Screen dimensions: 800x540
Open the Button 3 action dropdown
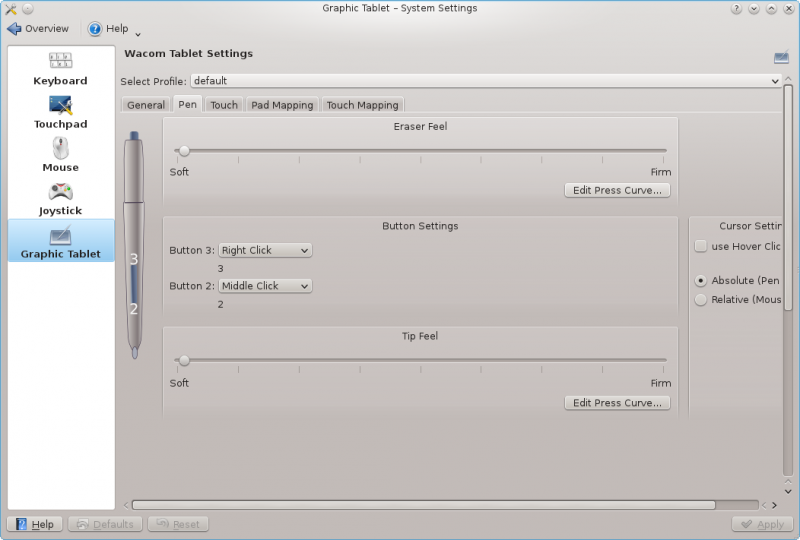[x=265, y=250]
